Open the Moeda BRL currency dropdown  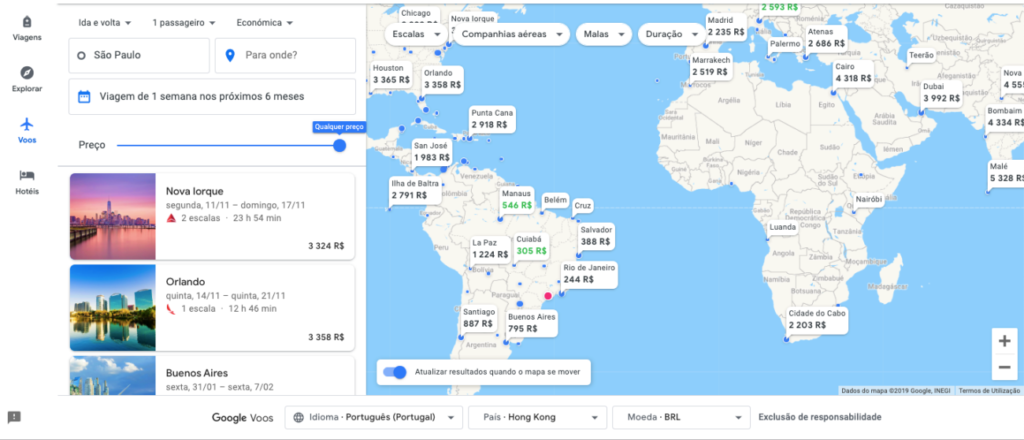(x=681, y=417)
